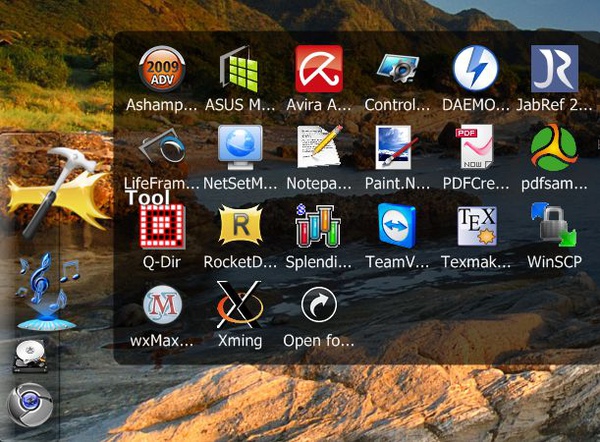Launch the Splendid test tubes icon
This screenshot has height=442, width=600.
[318, 226]
